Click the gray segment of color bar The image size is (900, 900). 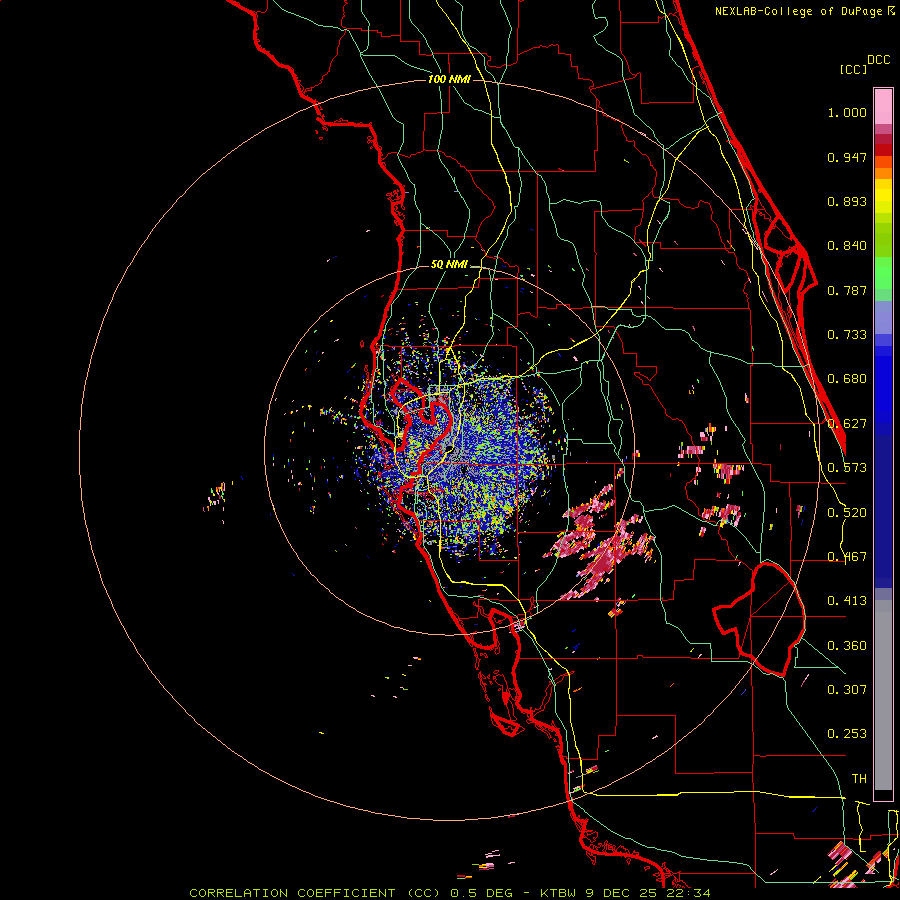coord(883,695)
